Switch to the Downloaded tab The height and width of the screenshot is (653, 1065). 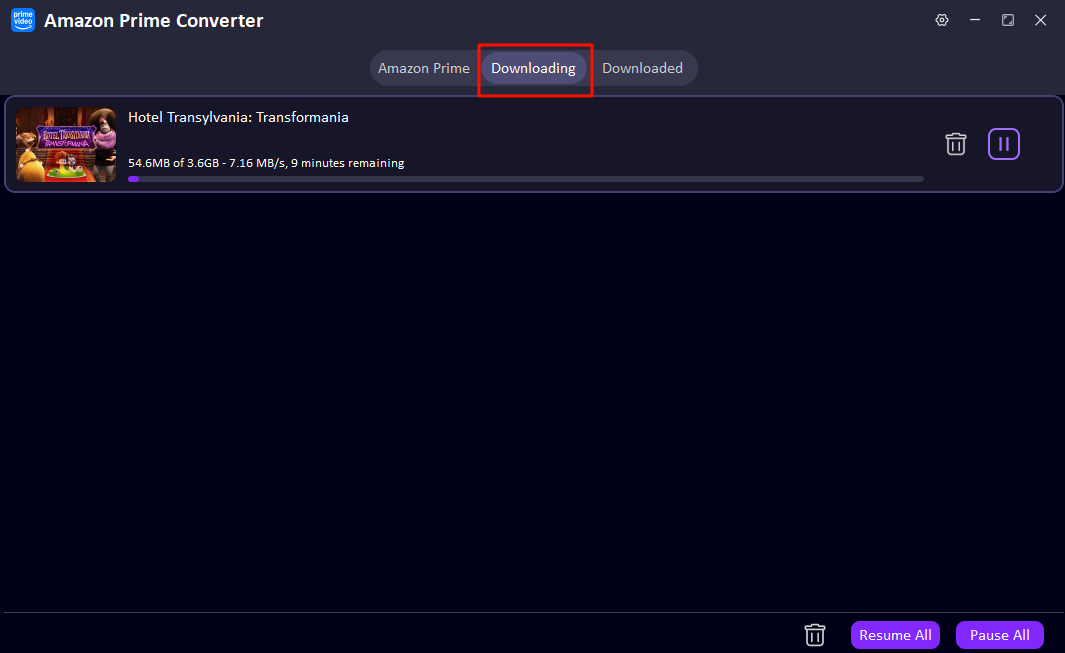point(643,68)
